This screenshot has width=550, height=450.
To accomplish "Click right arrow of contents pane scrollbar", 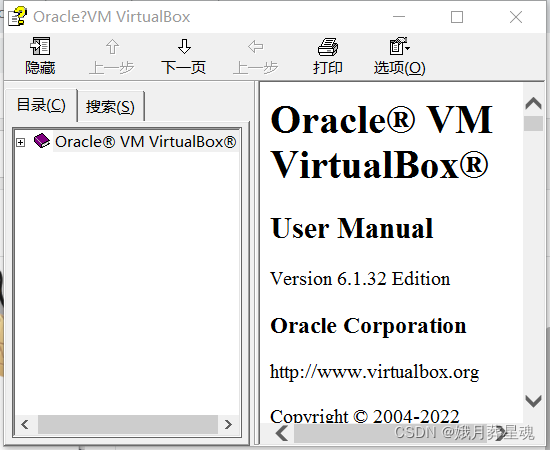I will click(228, 424).
